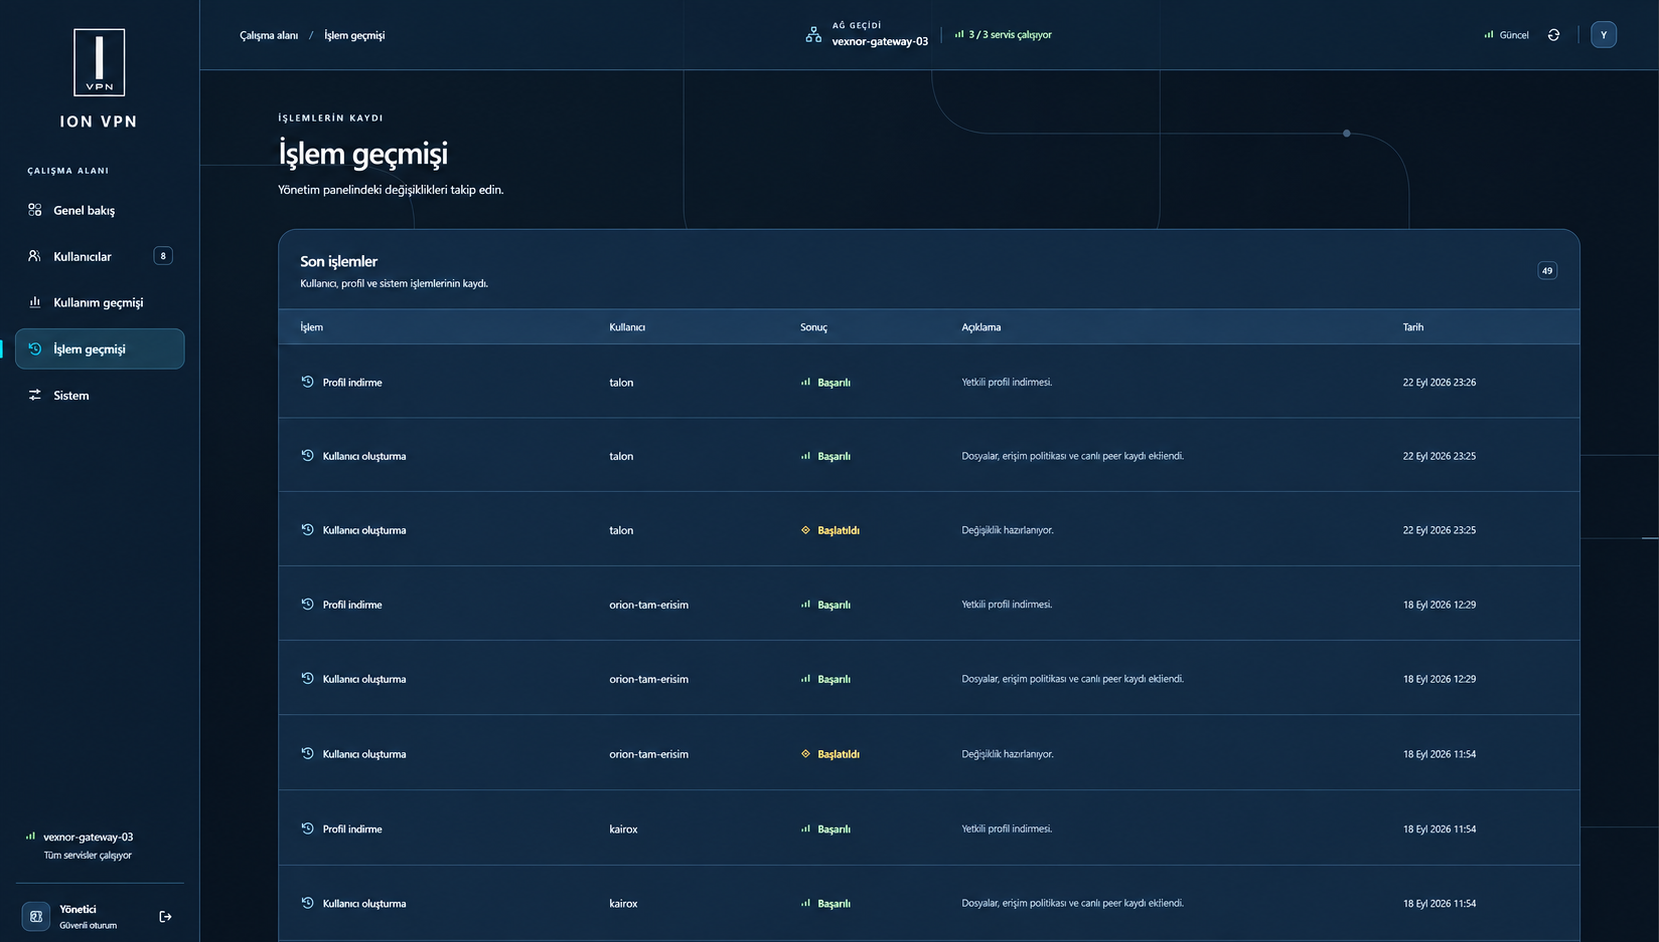
Task: Click the İşlem geçmişi breadcrumb
Action: coord(354,35)
